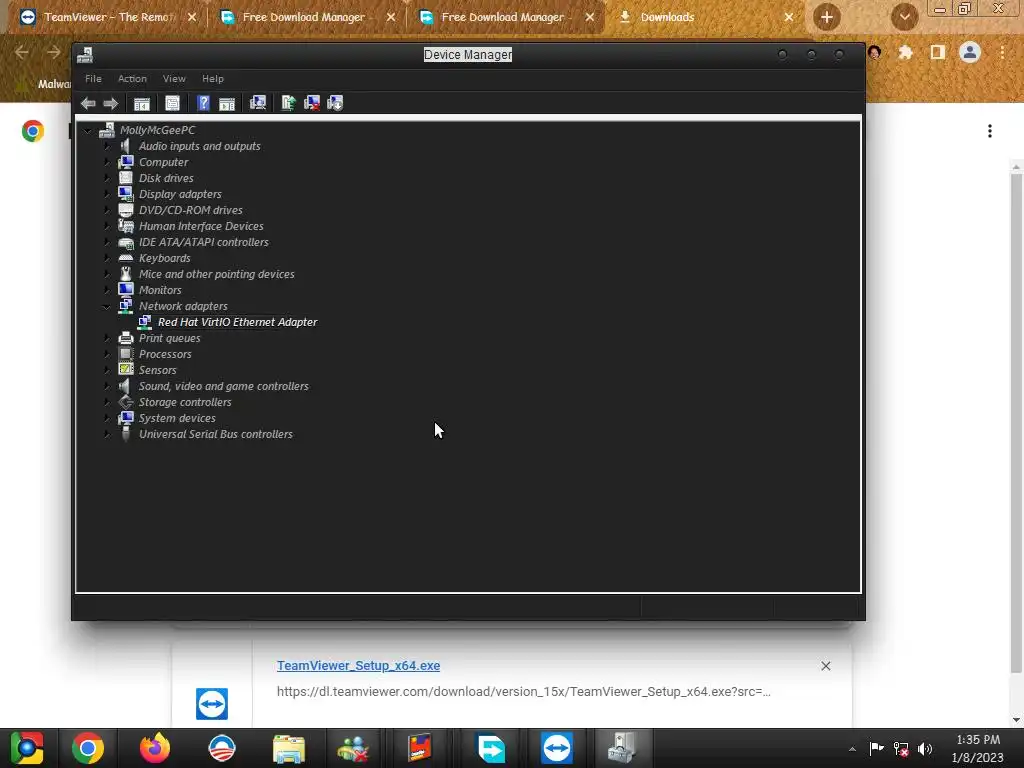This screenshot has height=768, width=1024.
Task: Toggle Show/Hide Action Pane toolbar icon
Action: point(227,103)
